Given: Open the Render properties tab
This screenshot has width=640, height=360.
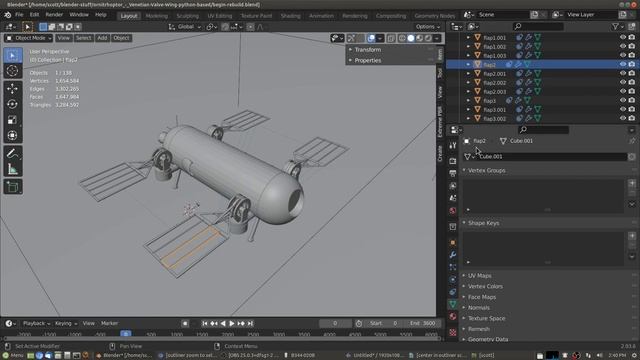Looking at the screenshot, I should point(453,161).
